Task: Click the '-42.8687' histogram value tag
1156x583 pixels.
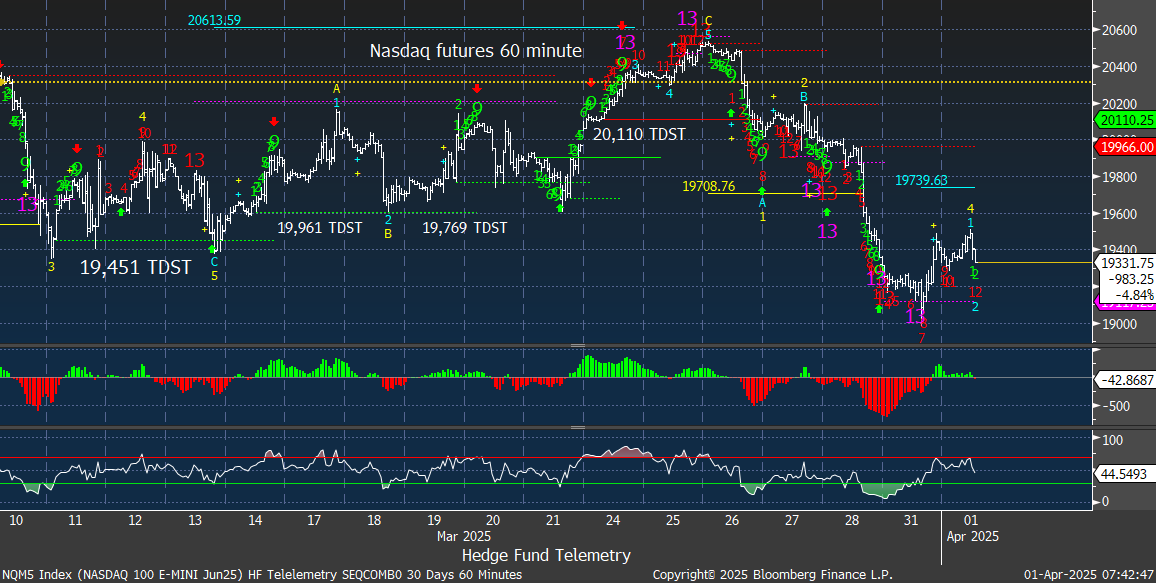Action: coord(1125,380)
